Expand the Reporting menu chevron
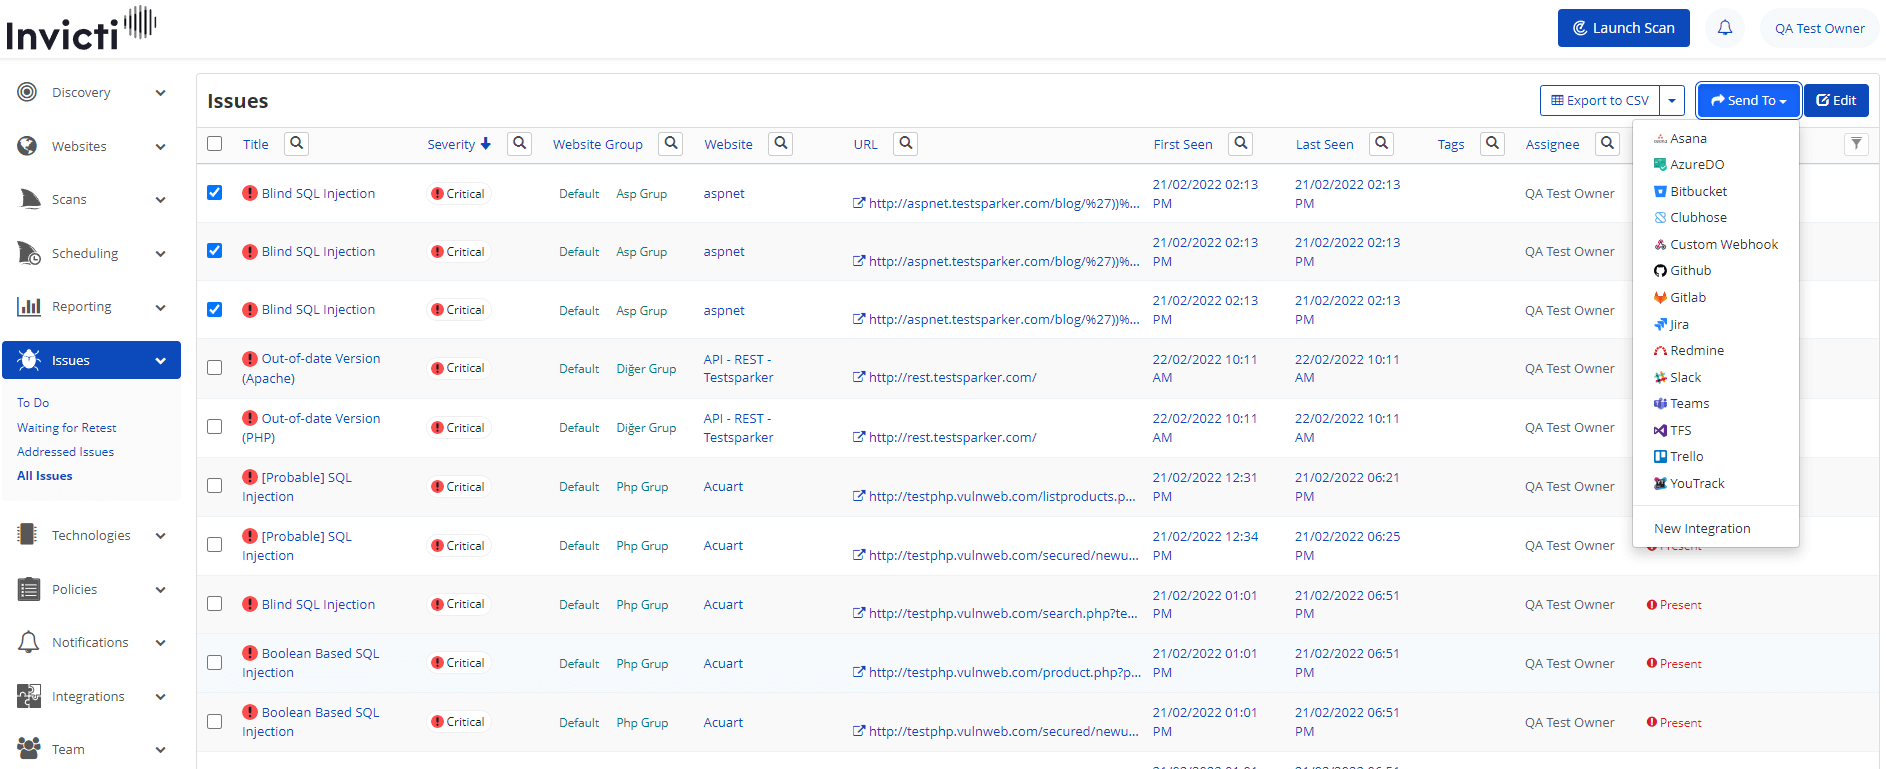 click(161, 307)
